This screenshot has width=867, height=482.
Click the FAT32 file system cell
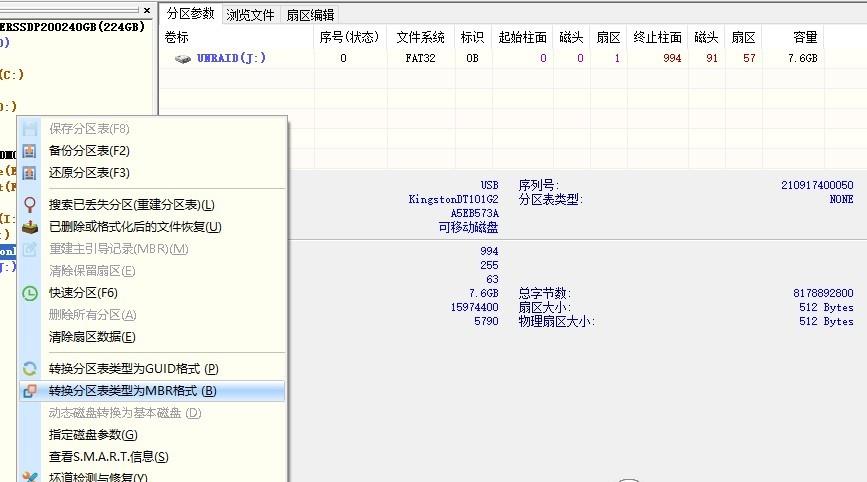420,59
